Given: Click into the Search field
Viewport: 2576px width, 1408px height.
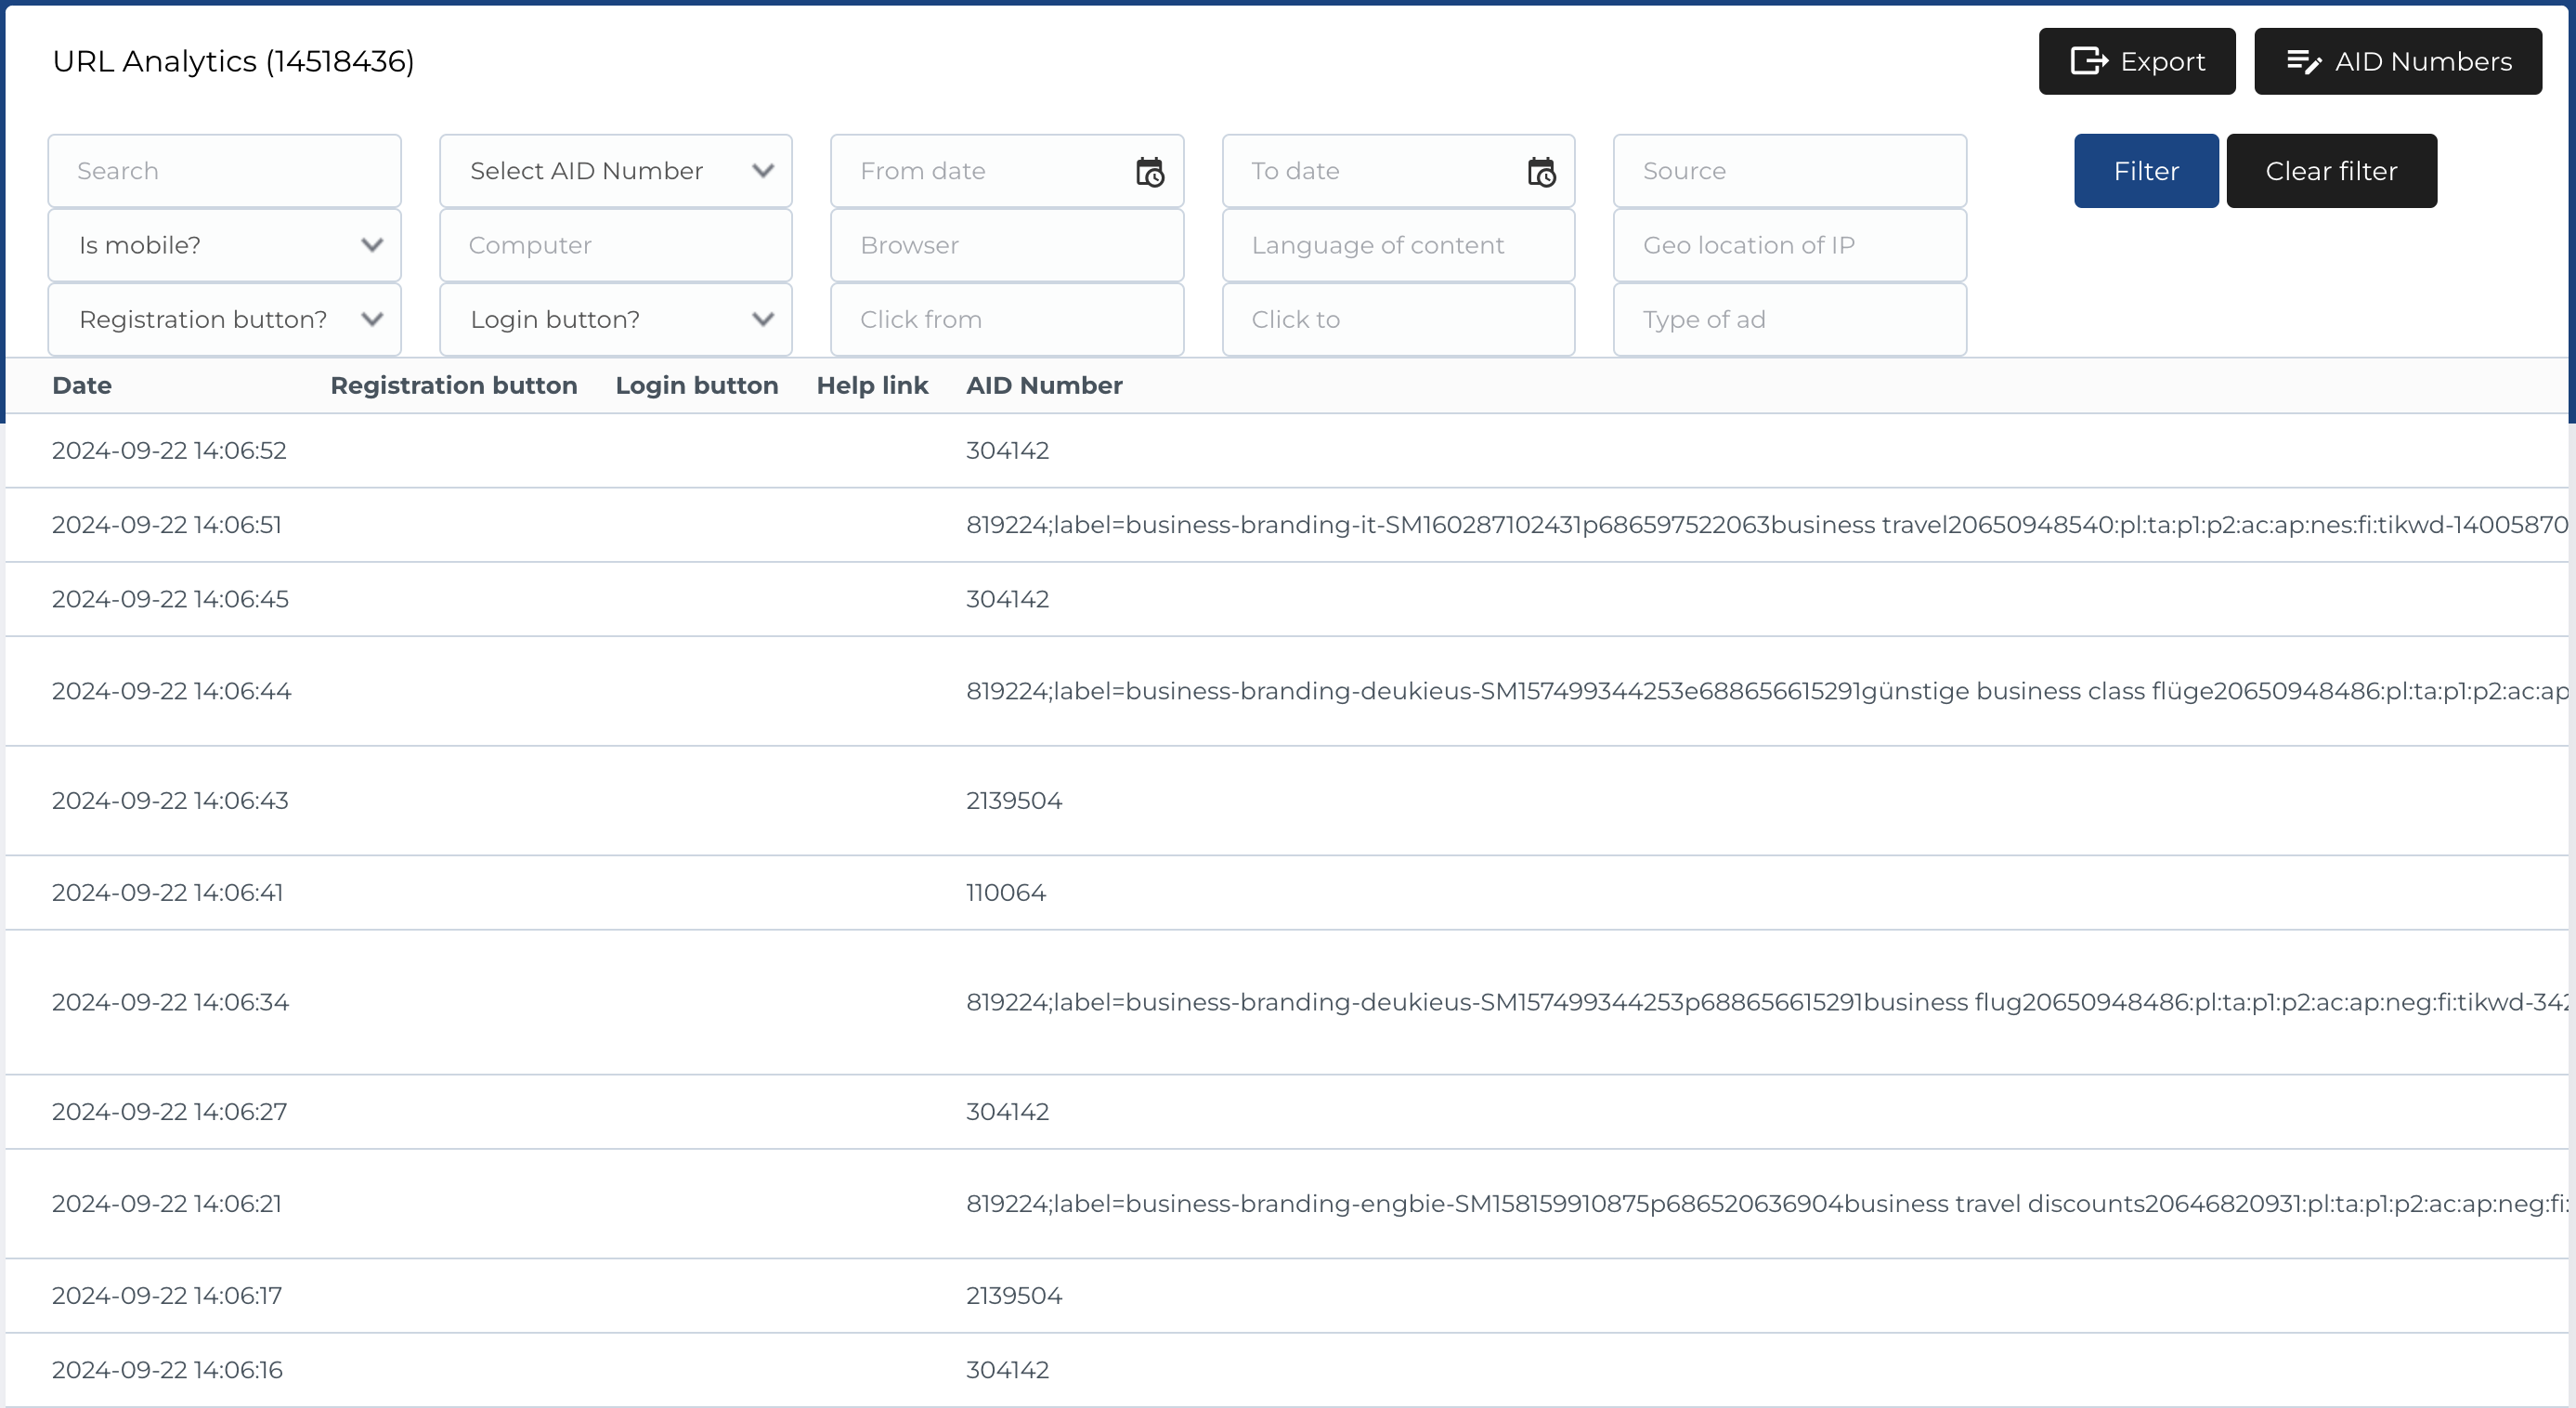Looking at the screenshot, I should pyautogui.click(x=223, y=170).
